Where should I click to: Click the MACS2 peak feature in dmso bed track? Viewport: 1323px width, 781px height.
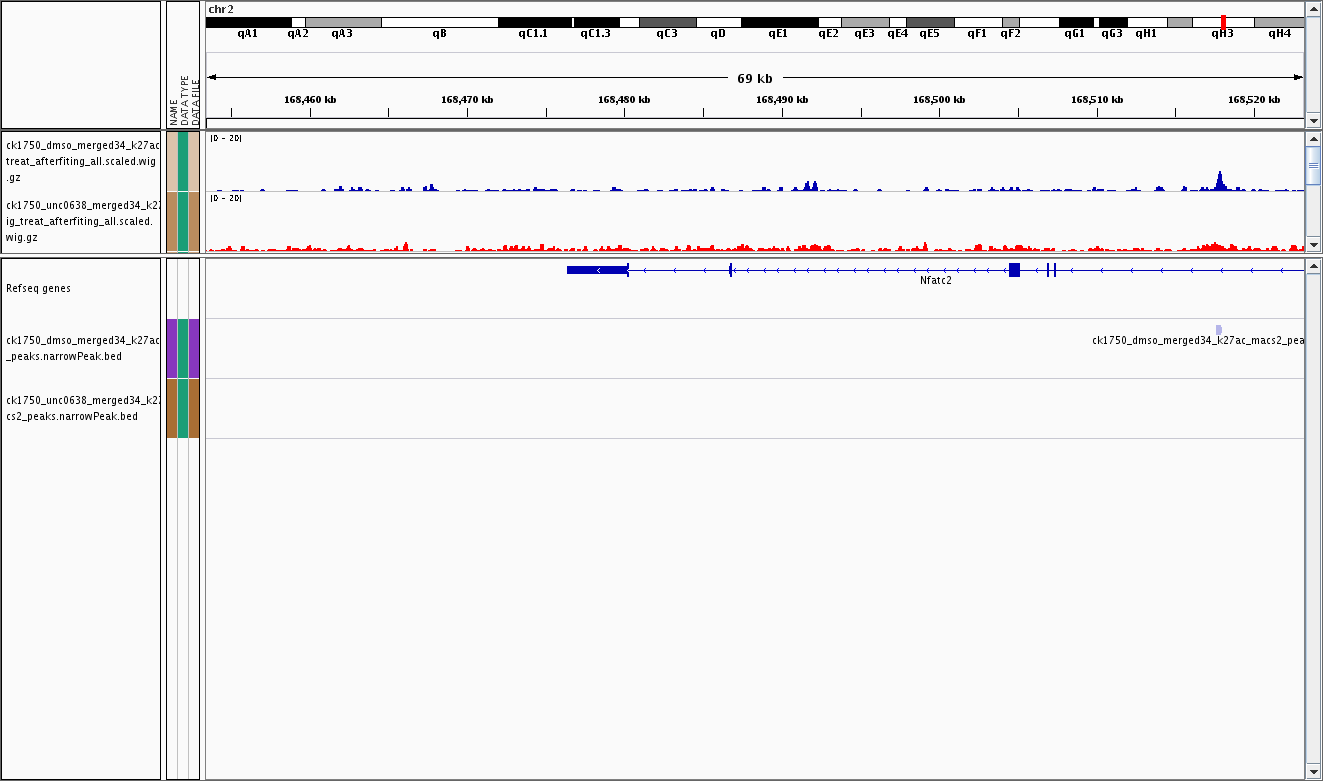coord(1218,330)
